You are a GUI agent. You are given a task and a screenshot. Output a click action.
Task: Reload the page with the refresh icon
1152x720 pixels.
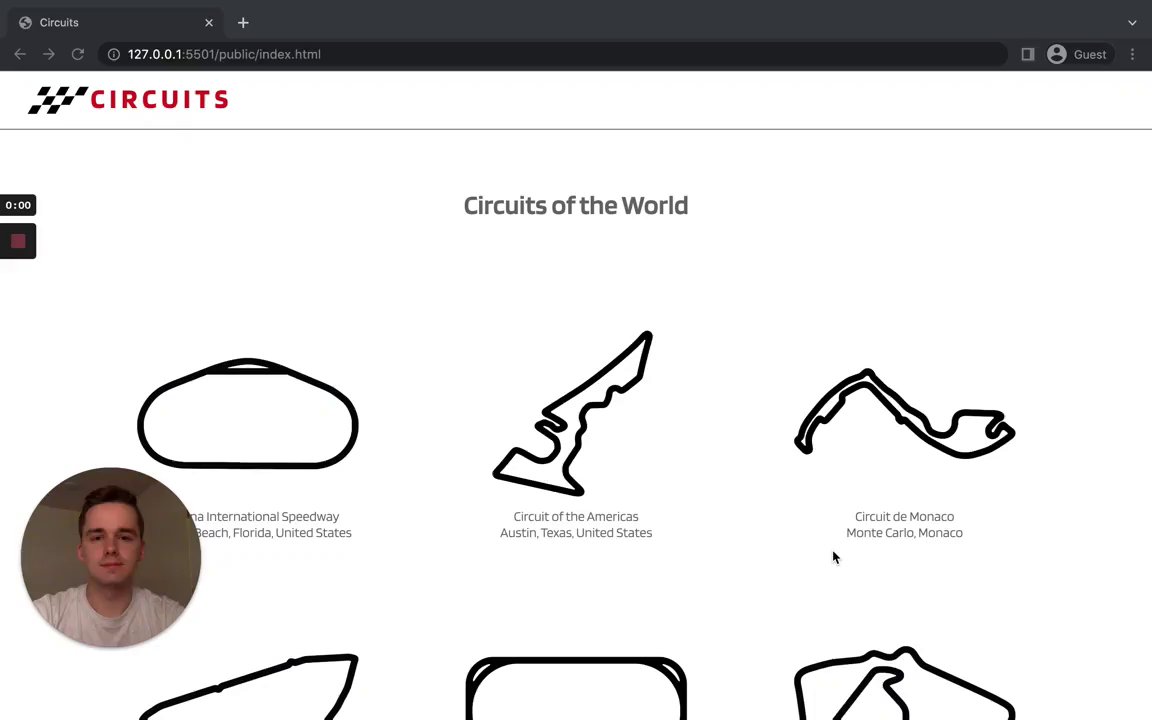tap(77, 54)
